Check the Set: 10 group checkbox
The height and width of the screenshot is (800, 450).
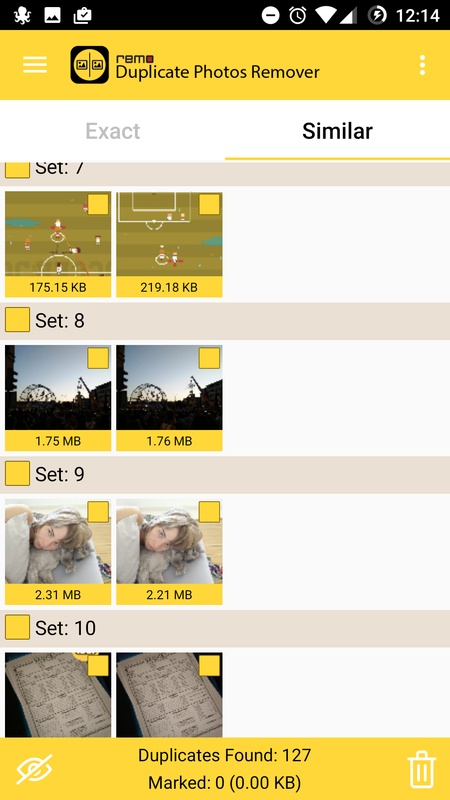pyautogui.click(x=17, y=627)
